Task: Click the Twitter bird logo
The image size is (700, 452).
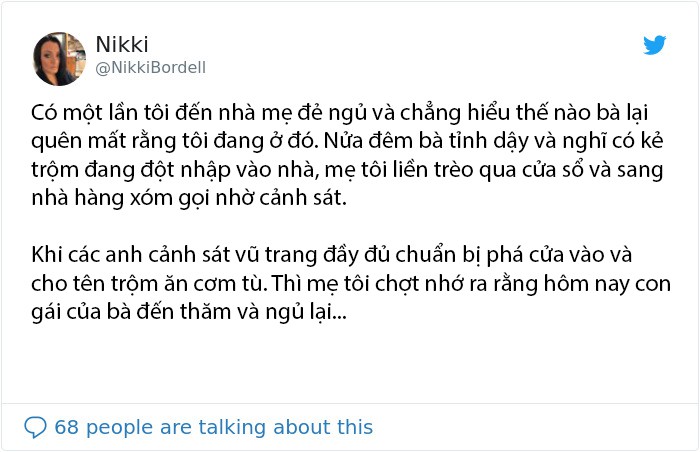Action: [654, 45]
